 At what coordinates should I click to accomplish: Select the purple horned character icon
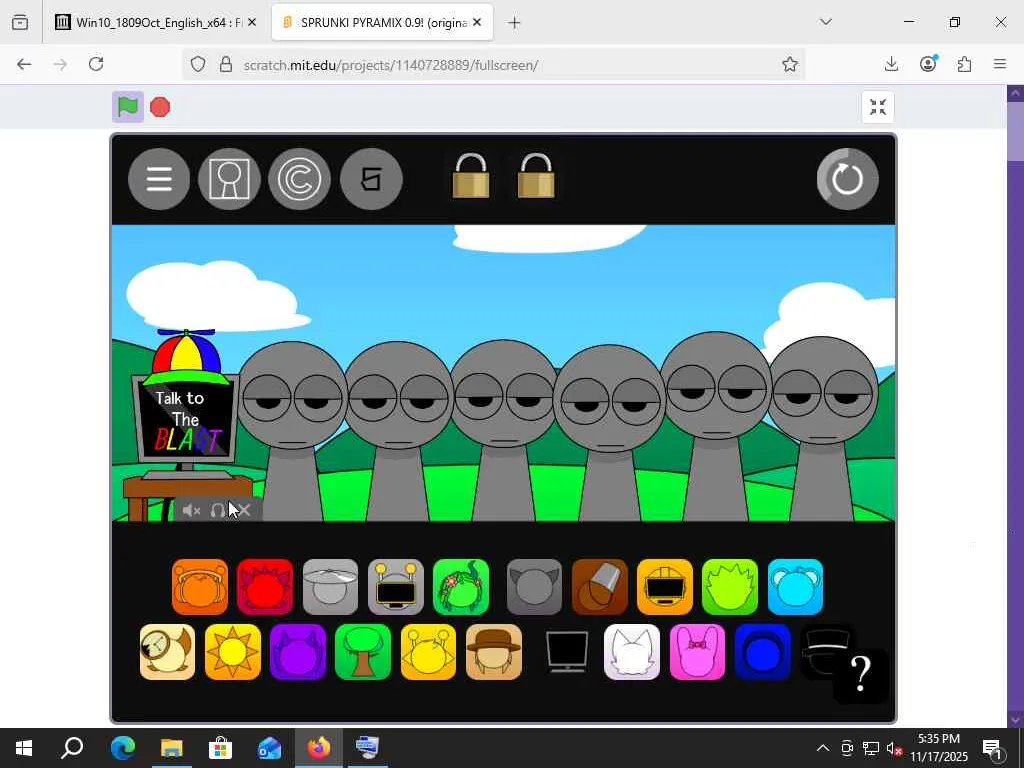coord(298,652)
